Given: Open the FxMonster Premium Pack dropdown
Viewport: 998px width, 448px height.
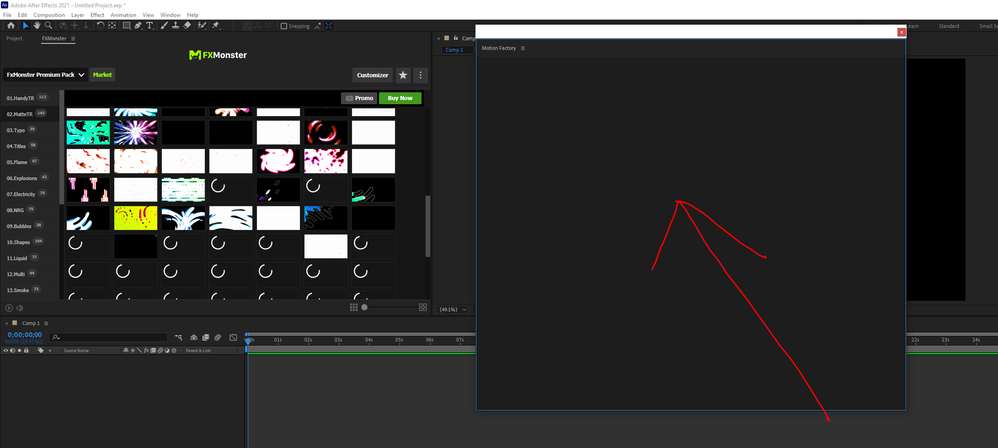Looking at the screenshot, I should click(45, 75).
